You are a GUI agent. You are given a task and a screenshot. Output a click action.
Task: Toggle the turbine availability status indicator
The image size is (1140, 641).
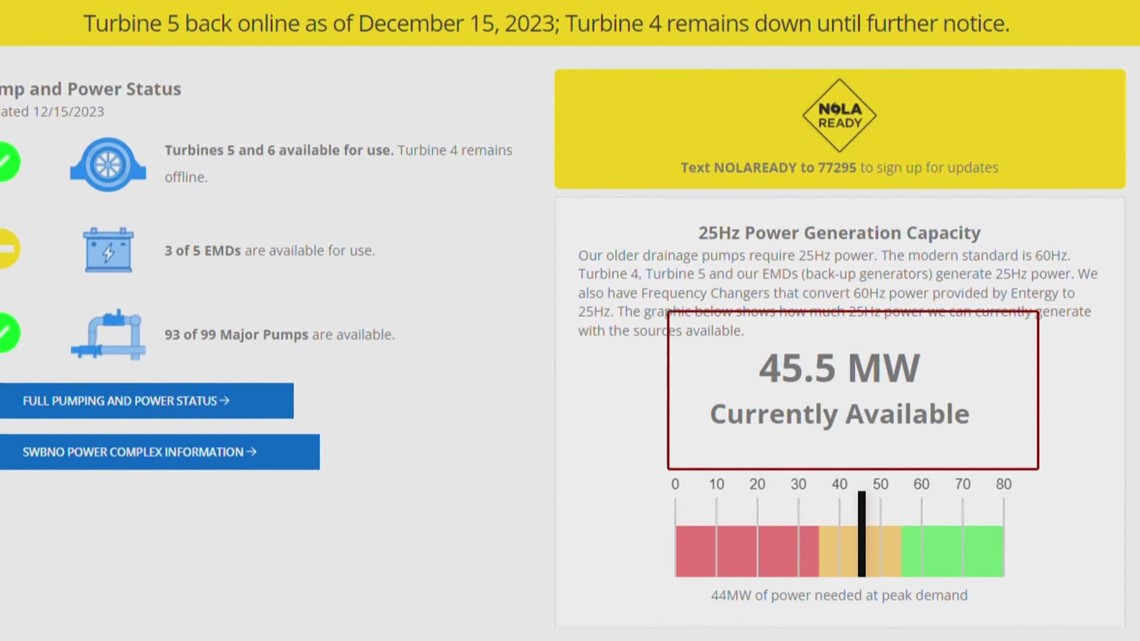5,161
